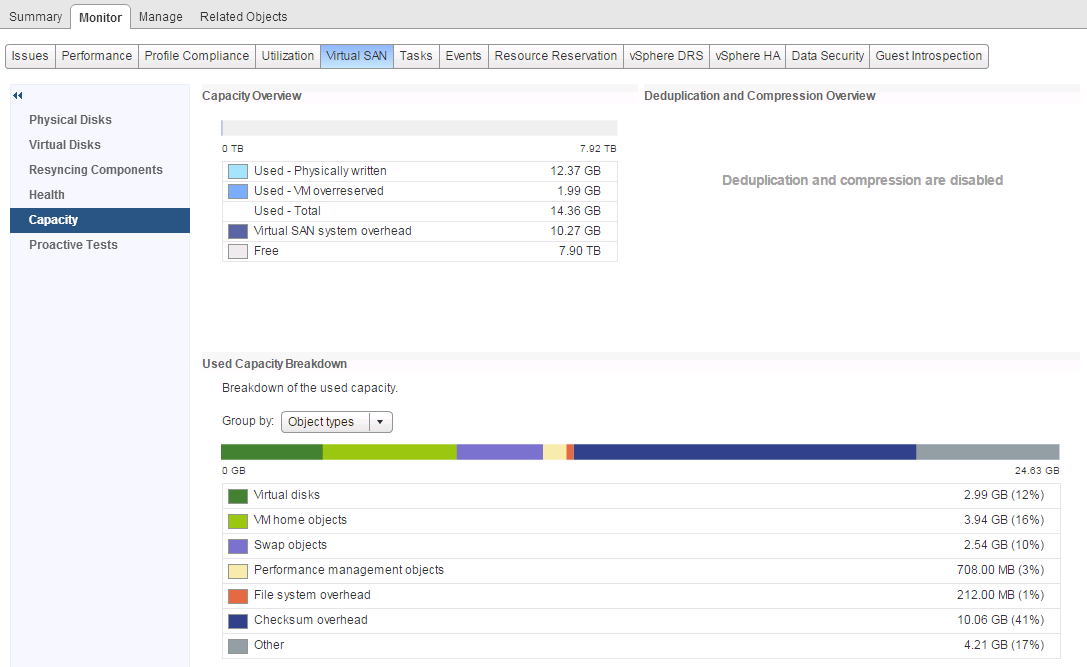The width and height of the screenshot is (1087, 667).
Task: Open Health in sidebar
Action: 100,195
